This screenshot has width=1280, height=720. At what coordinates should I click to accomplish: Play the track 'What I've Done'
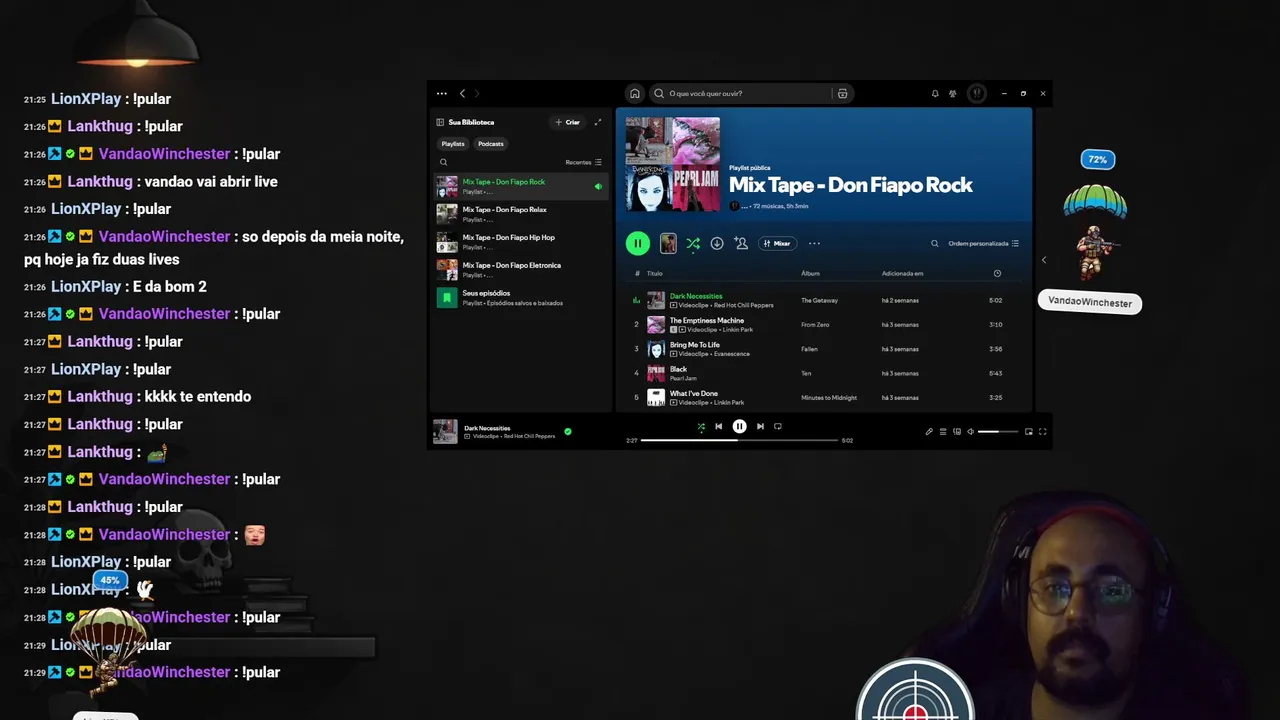[x=694, y=393]
